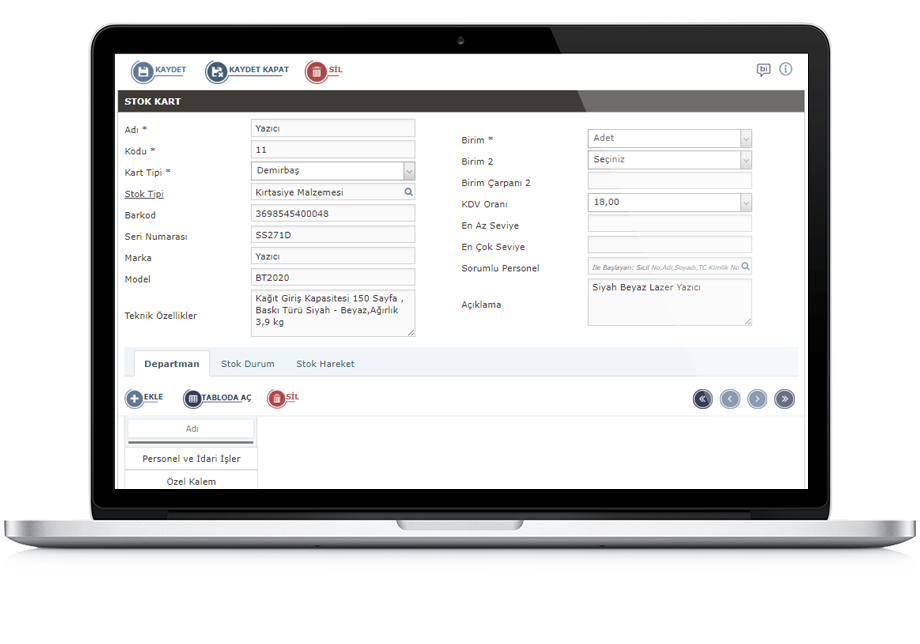The width and height of the screenshot is (920, 644).
Task: Click the search icon in Sorumlu Personel field
Action: [746, 267]
